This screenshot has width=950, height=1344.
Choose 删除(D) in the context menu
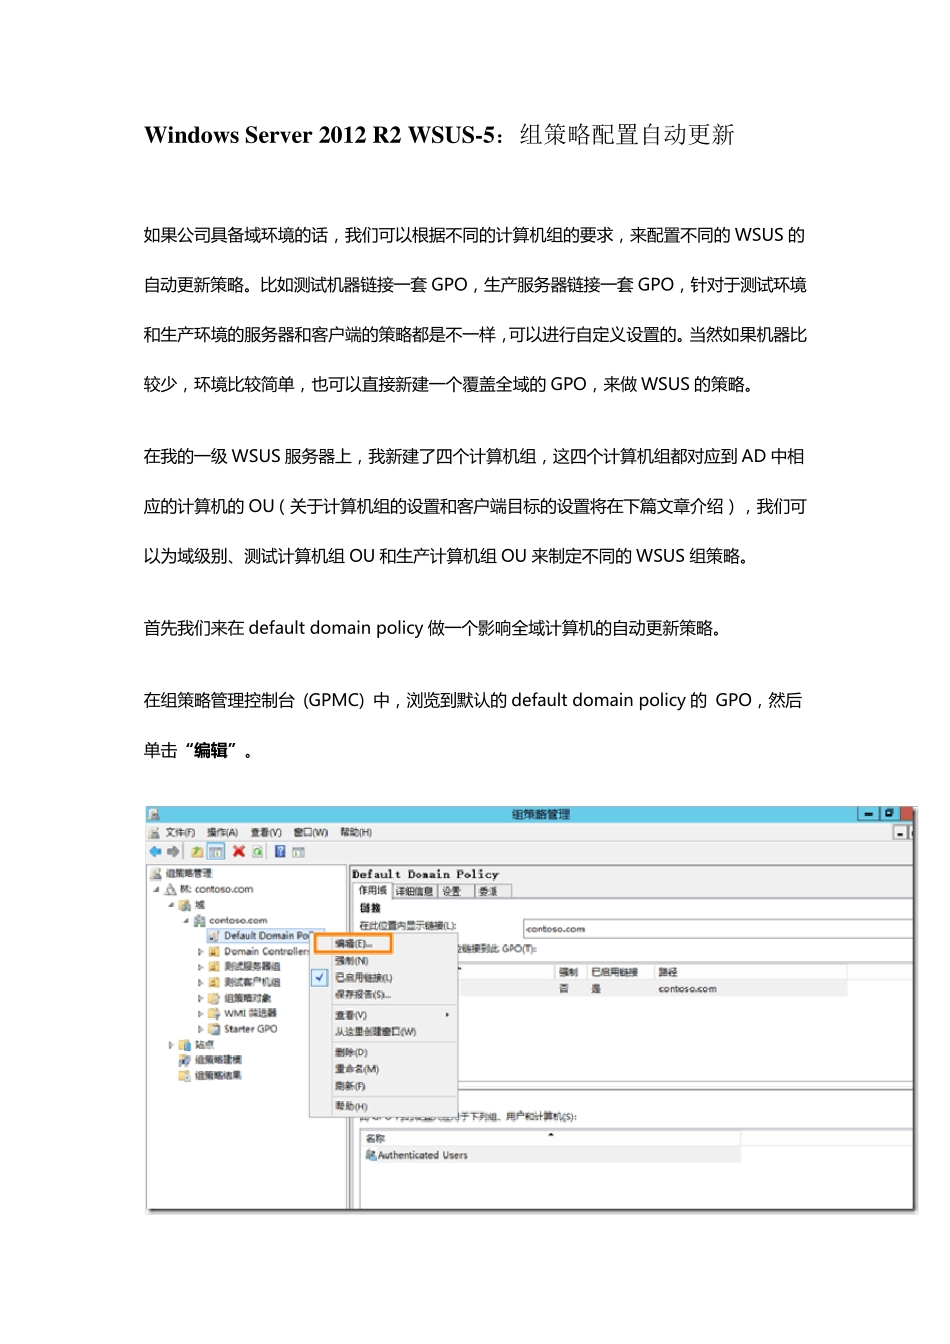[384, 1053]
